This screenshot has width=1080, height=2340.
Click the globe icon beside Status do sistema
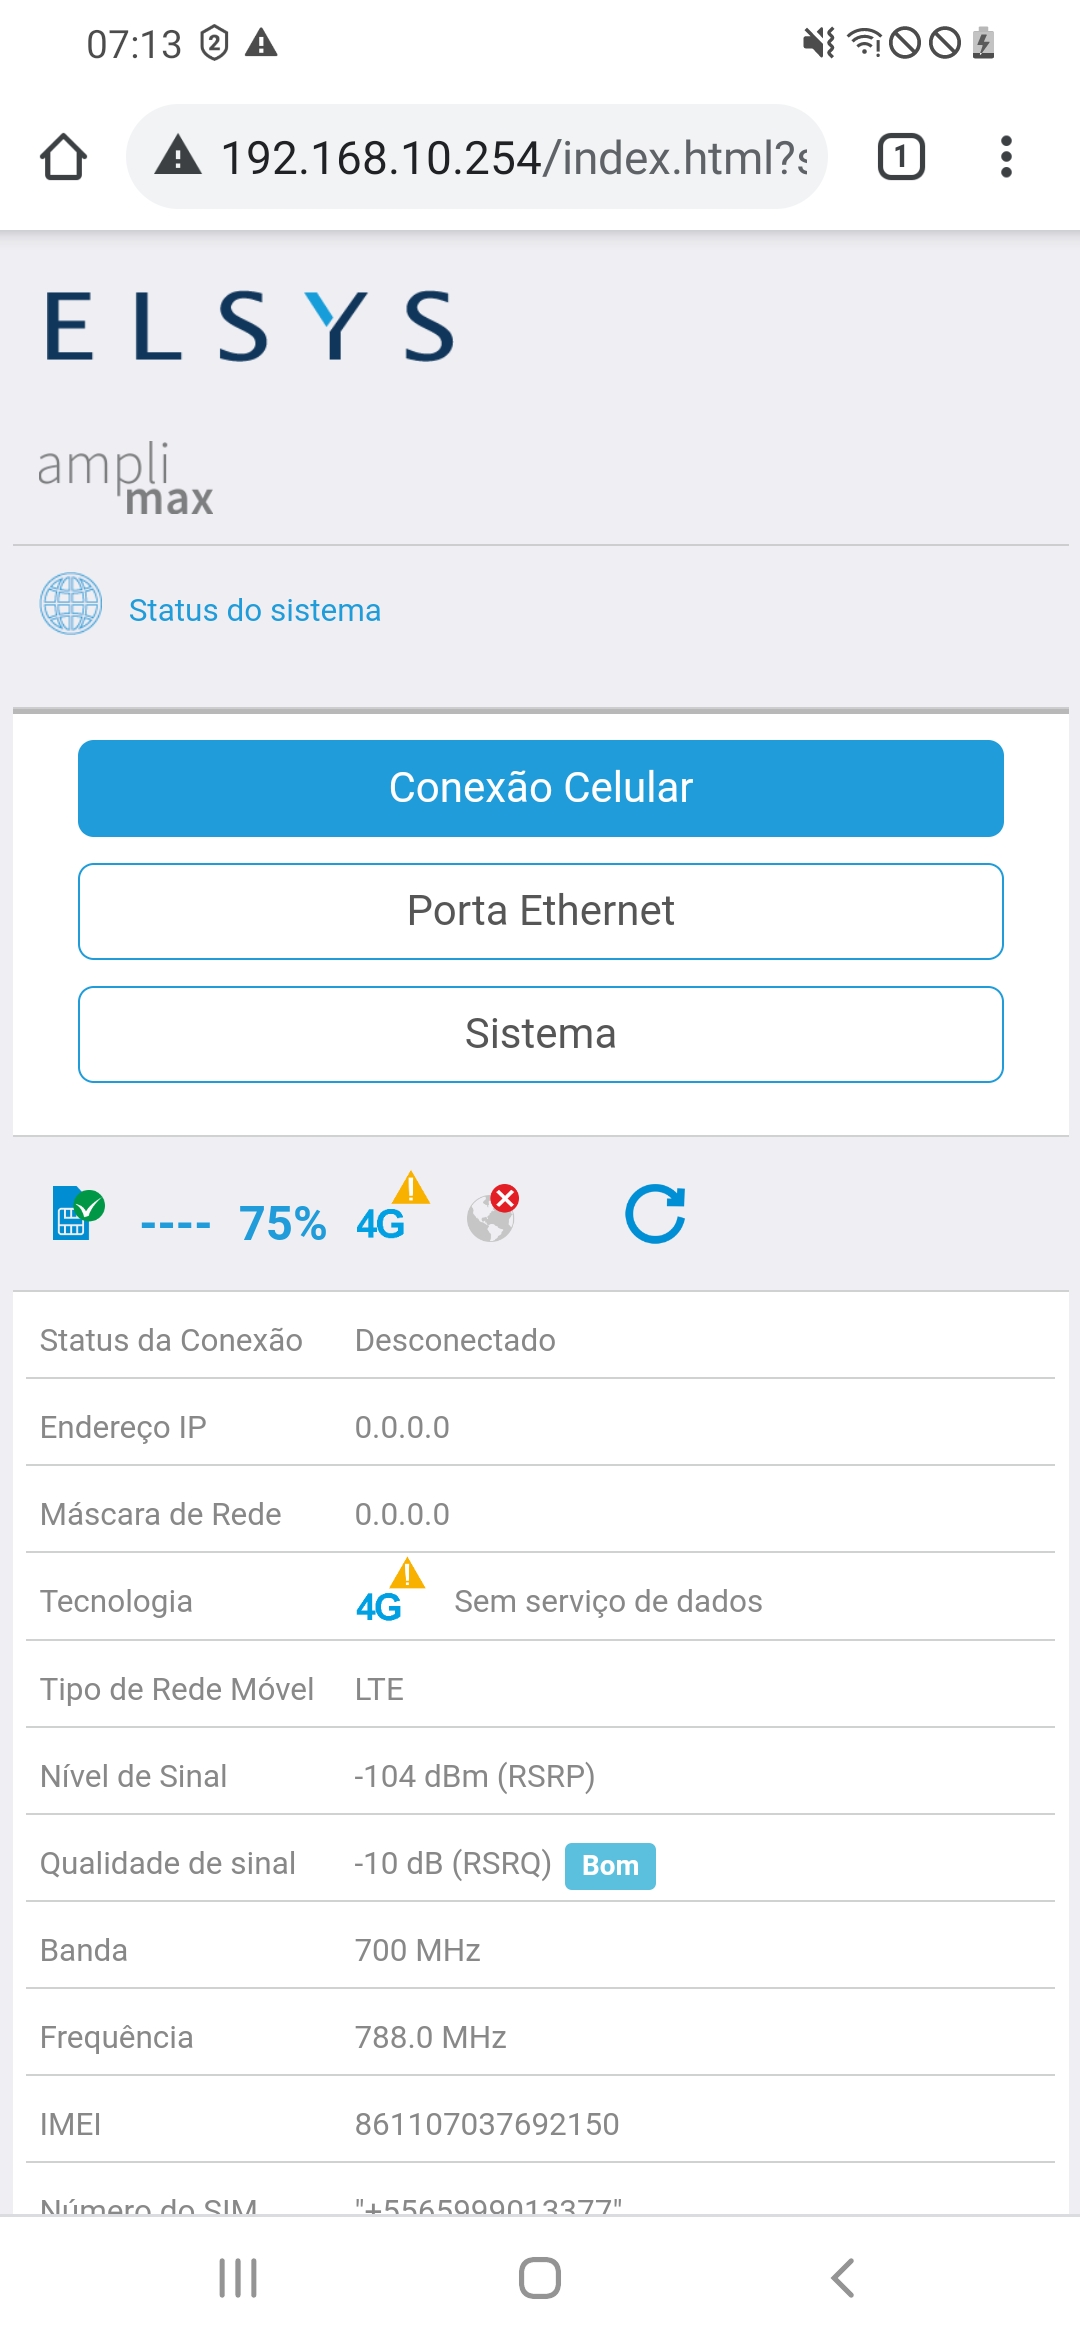[71, 604]
